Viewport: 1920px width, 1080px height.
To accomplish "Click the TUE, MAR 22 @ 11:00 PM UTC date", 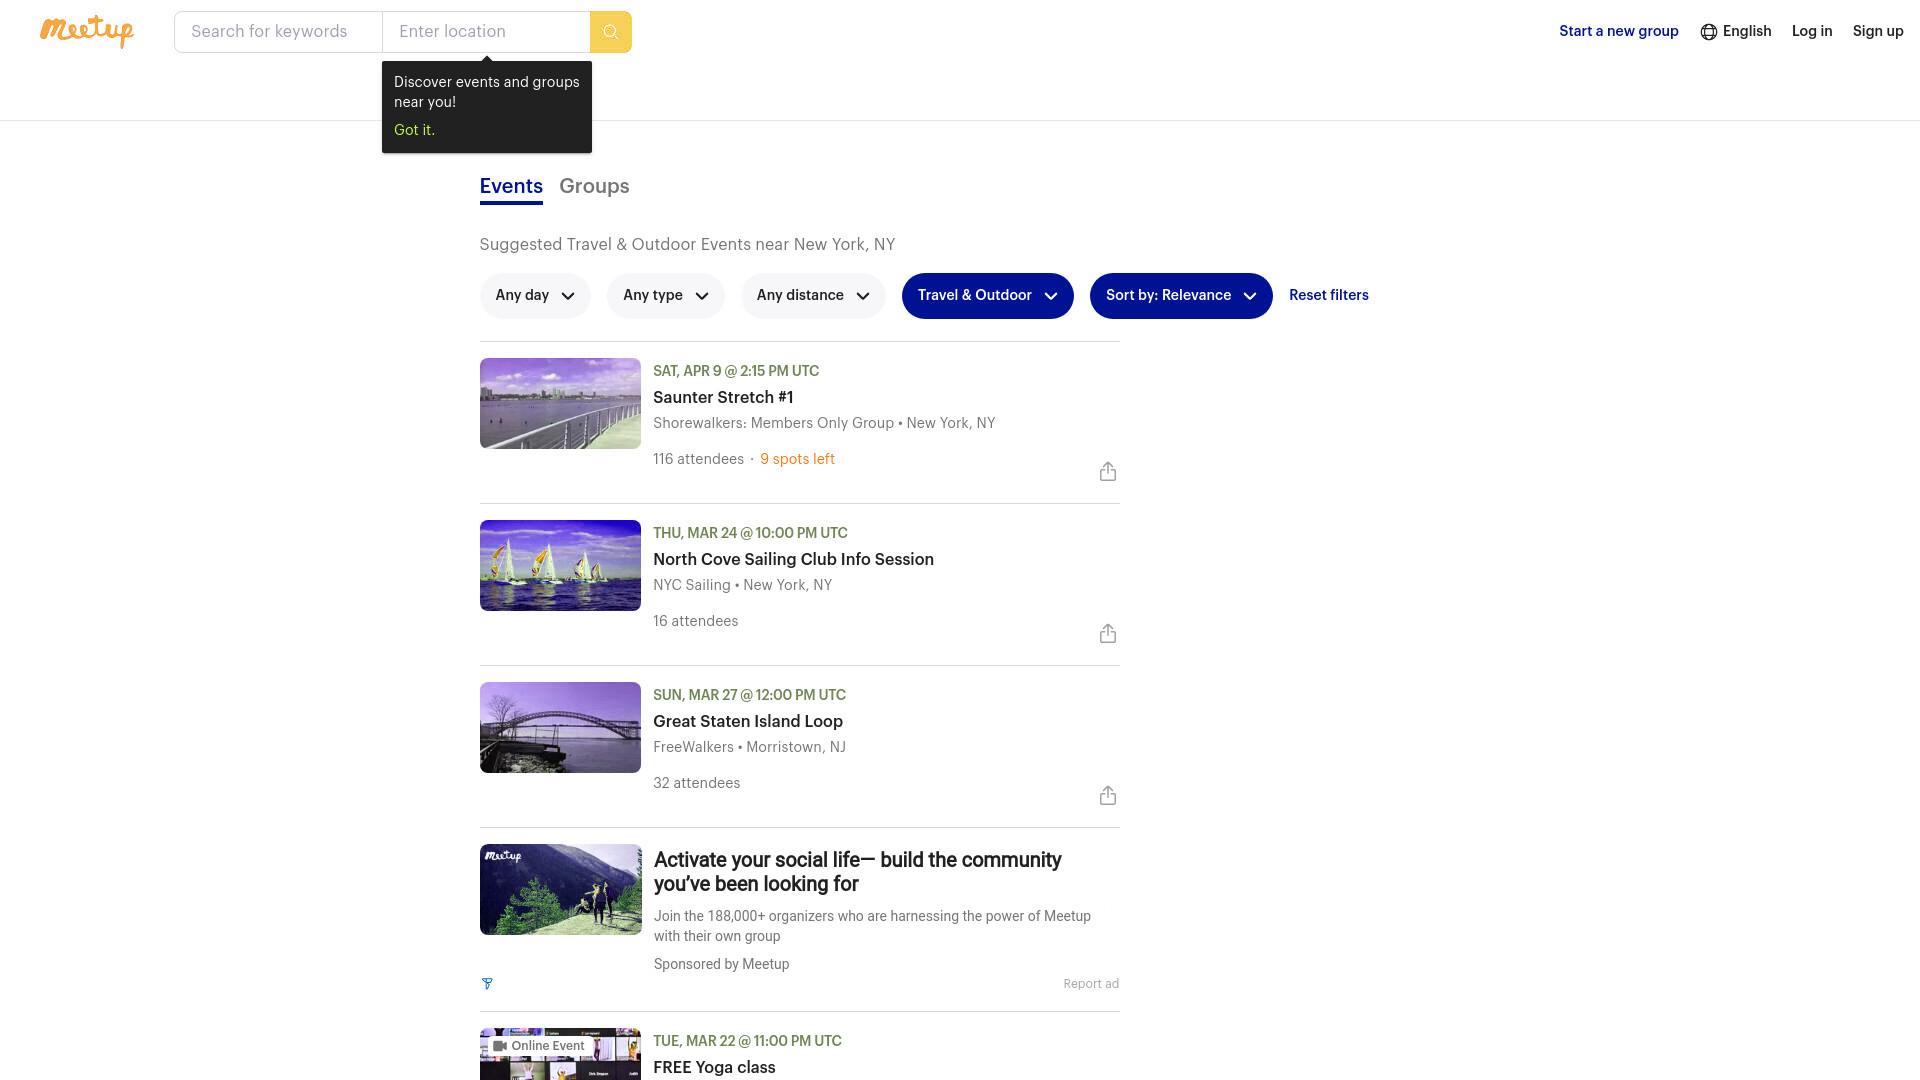I will click(x=747, y=1041).
